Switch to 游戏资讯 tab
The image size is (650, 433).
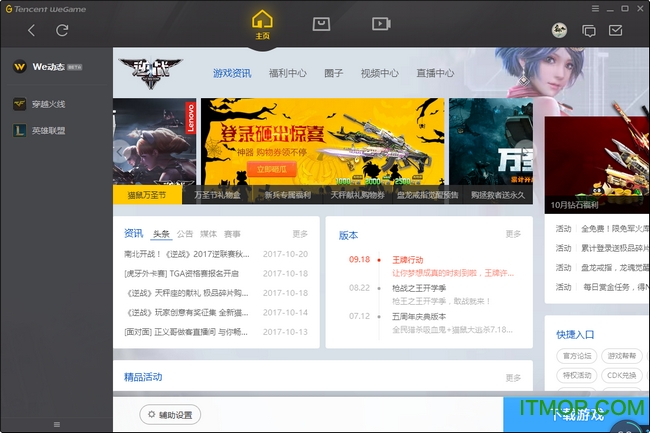[232, 73]
